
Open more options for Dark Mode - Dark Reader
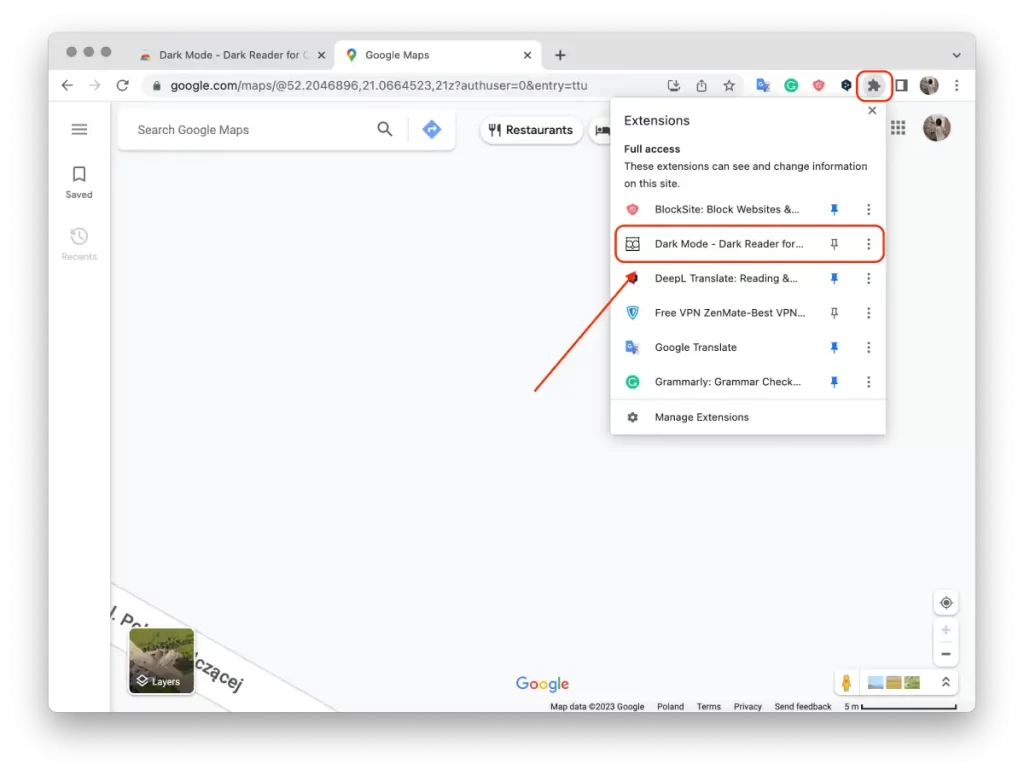point(869,244)
